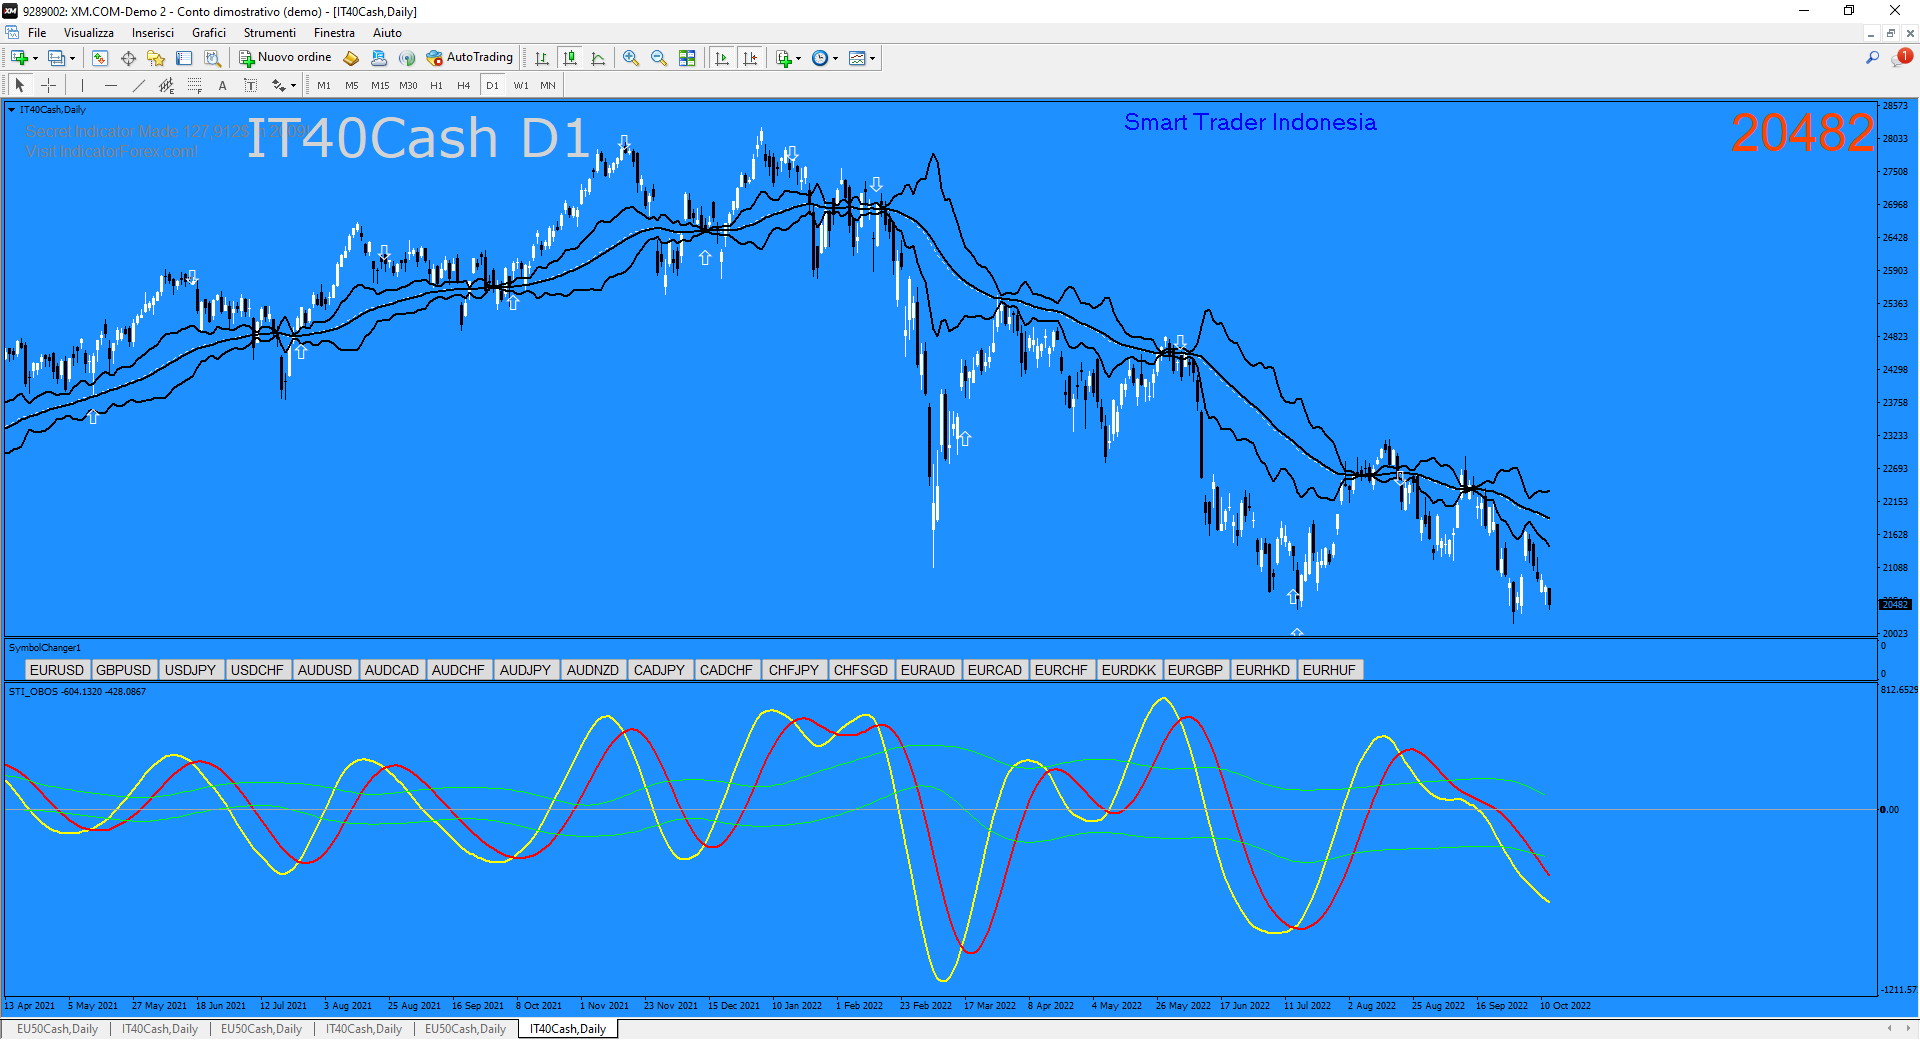
Task: Switch timeframe to W1
Action: tap(521, 85)
